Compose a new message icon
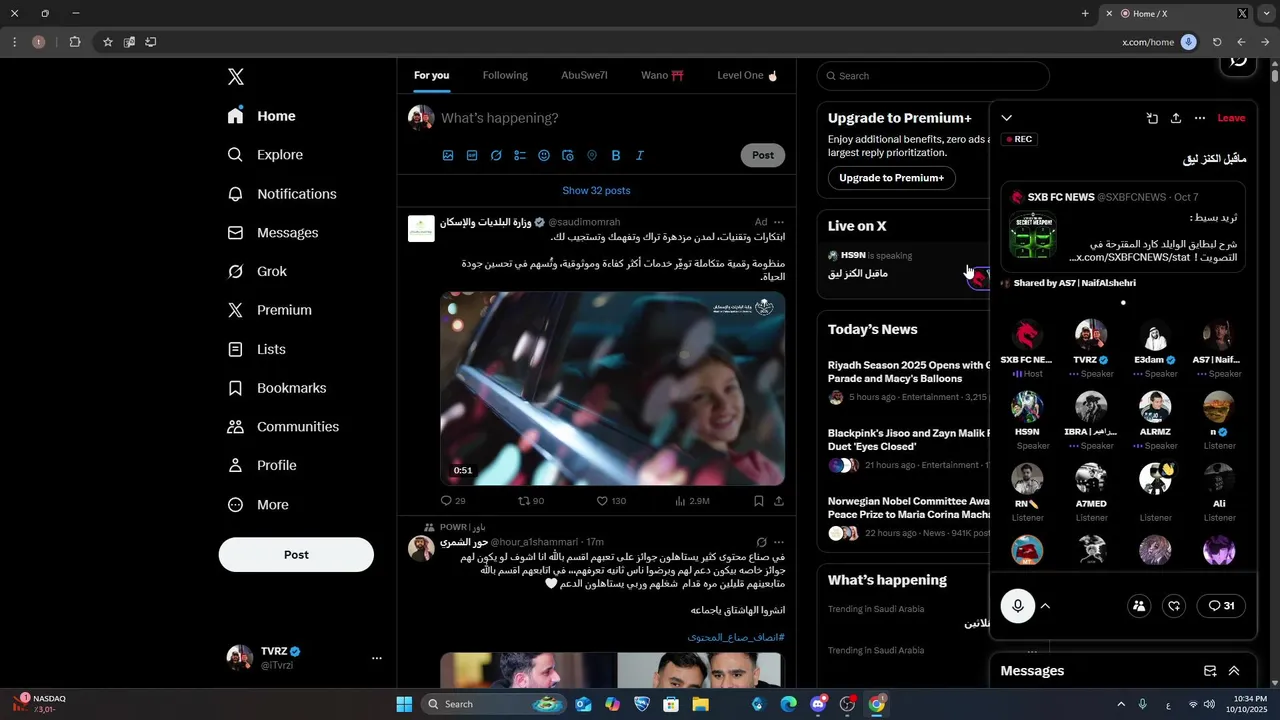This screenshot has height=720, width=1280. [1210, 671]
